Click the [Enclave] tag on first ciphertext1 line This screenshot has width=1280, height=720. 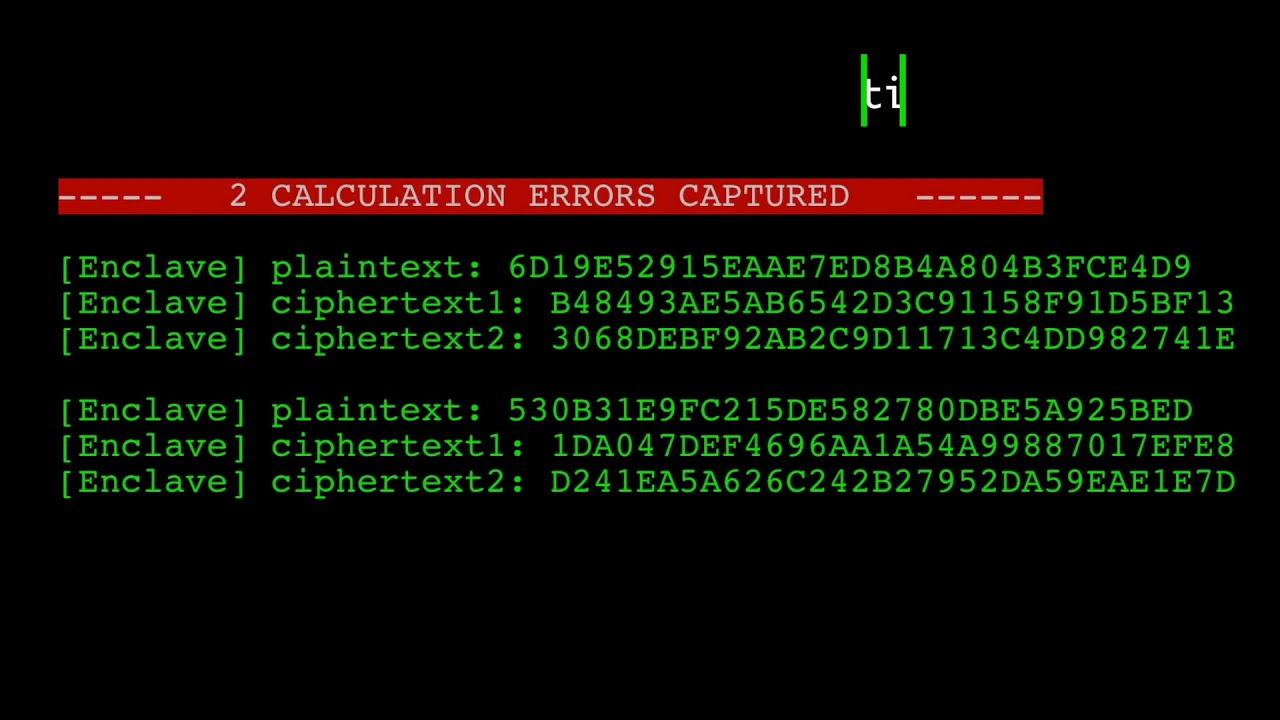coord(152,304)
